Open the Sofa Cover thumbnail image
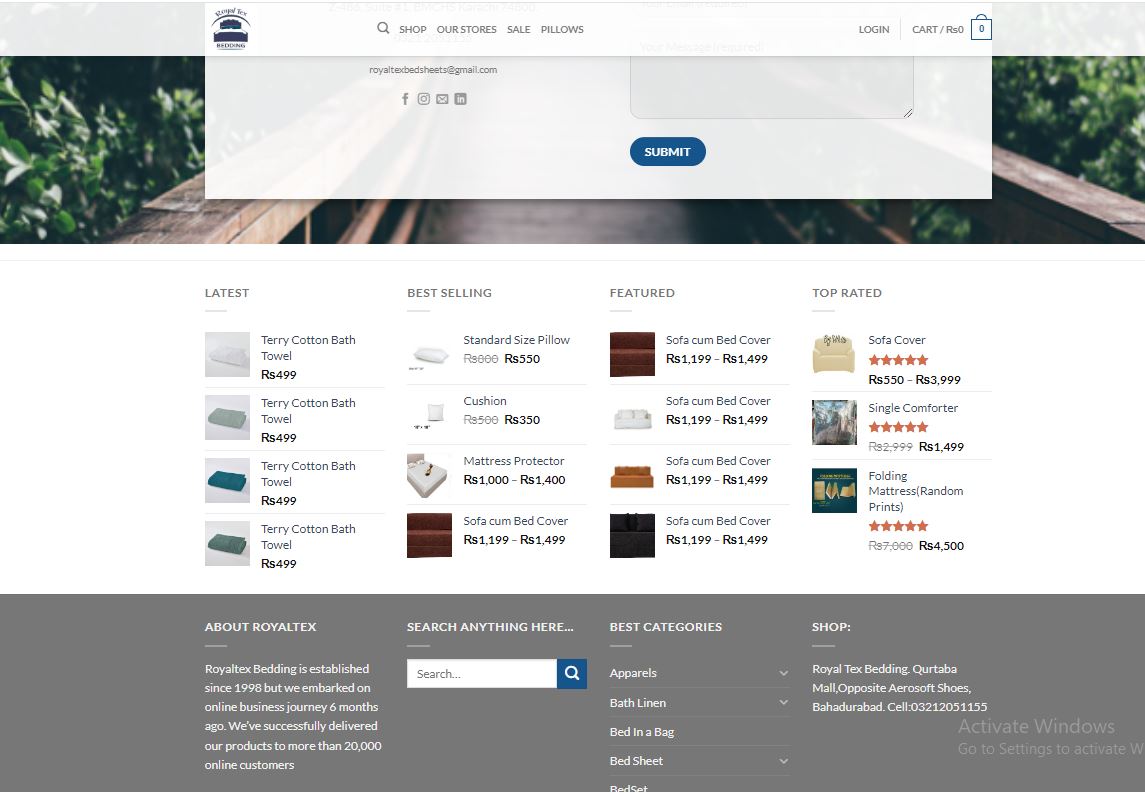The height and width of the screenshot is (792, 1145). click(834, 354)
